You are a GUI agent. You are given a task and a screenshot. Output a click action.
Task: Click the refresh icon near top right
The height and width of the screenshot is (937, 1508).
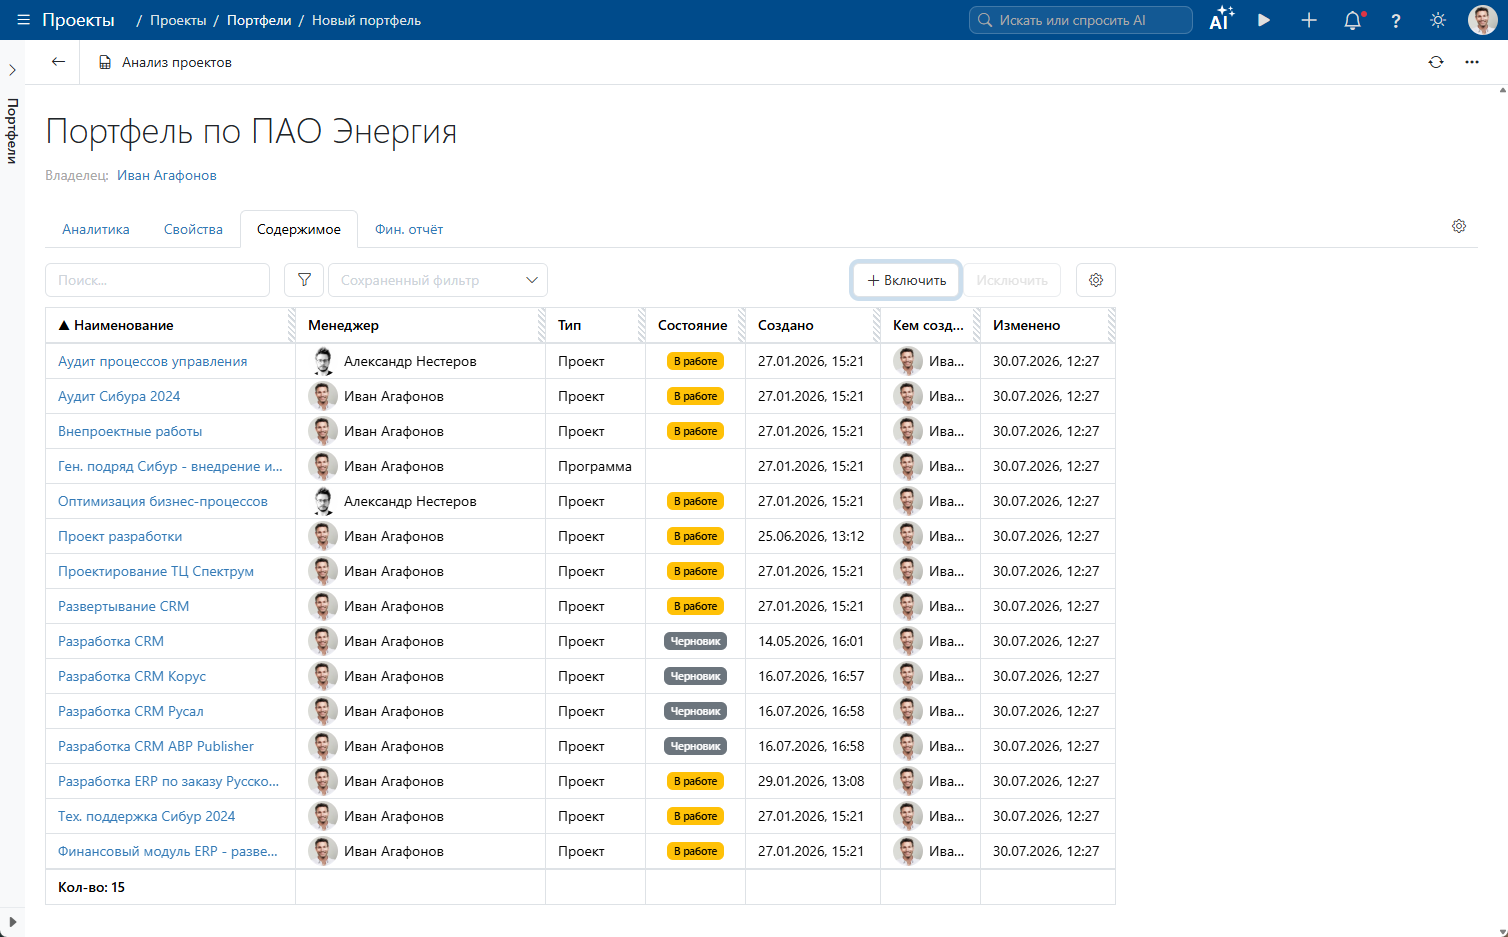(x=1436, y=62)
